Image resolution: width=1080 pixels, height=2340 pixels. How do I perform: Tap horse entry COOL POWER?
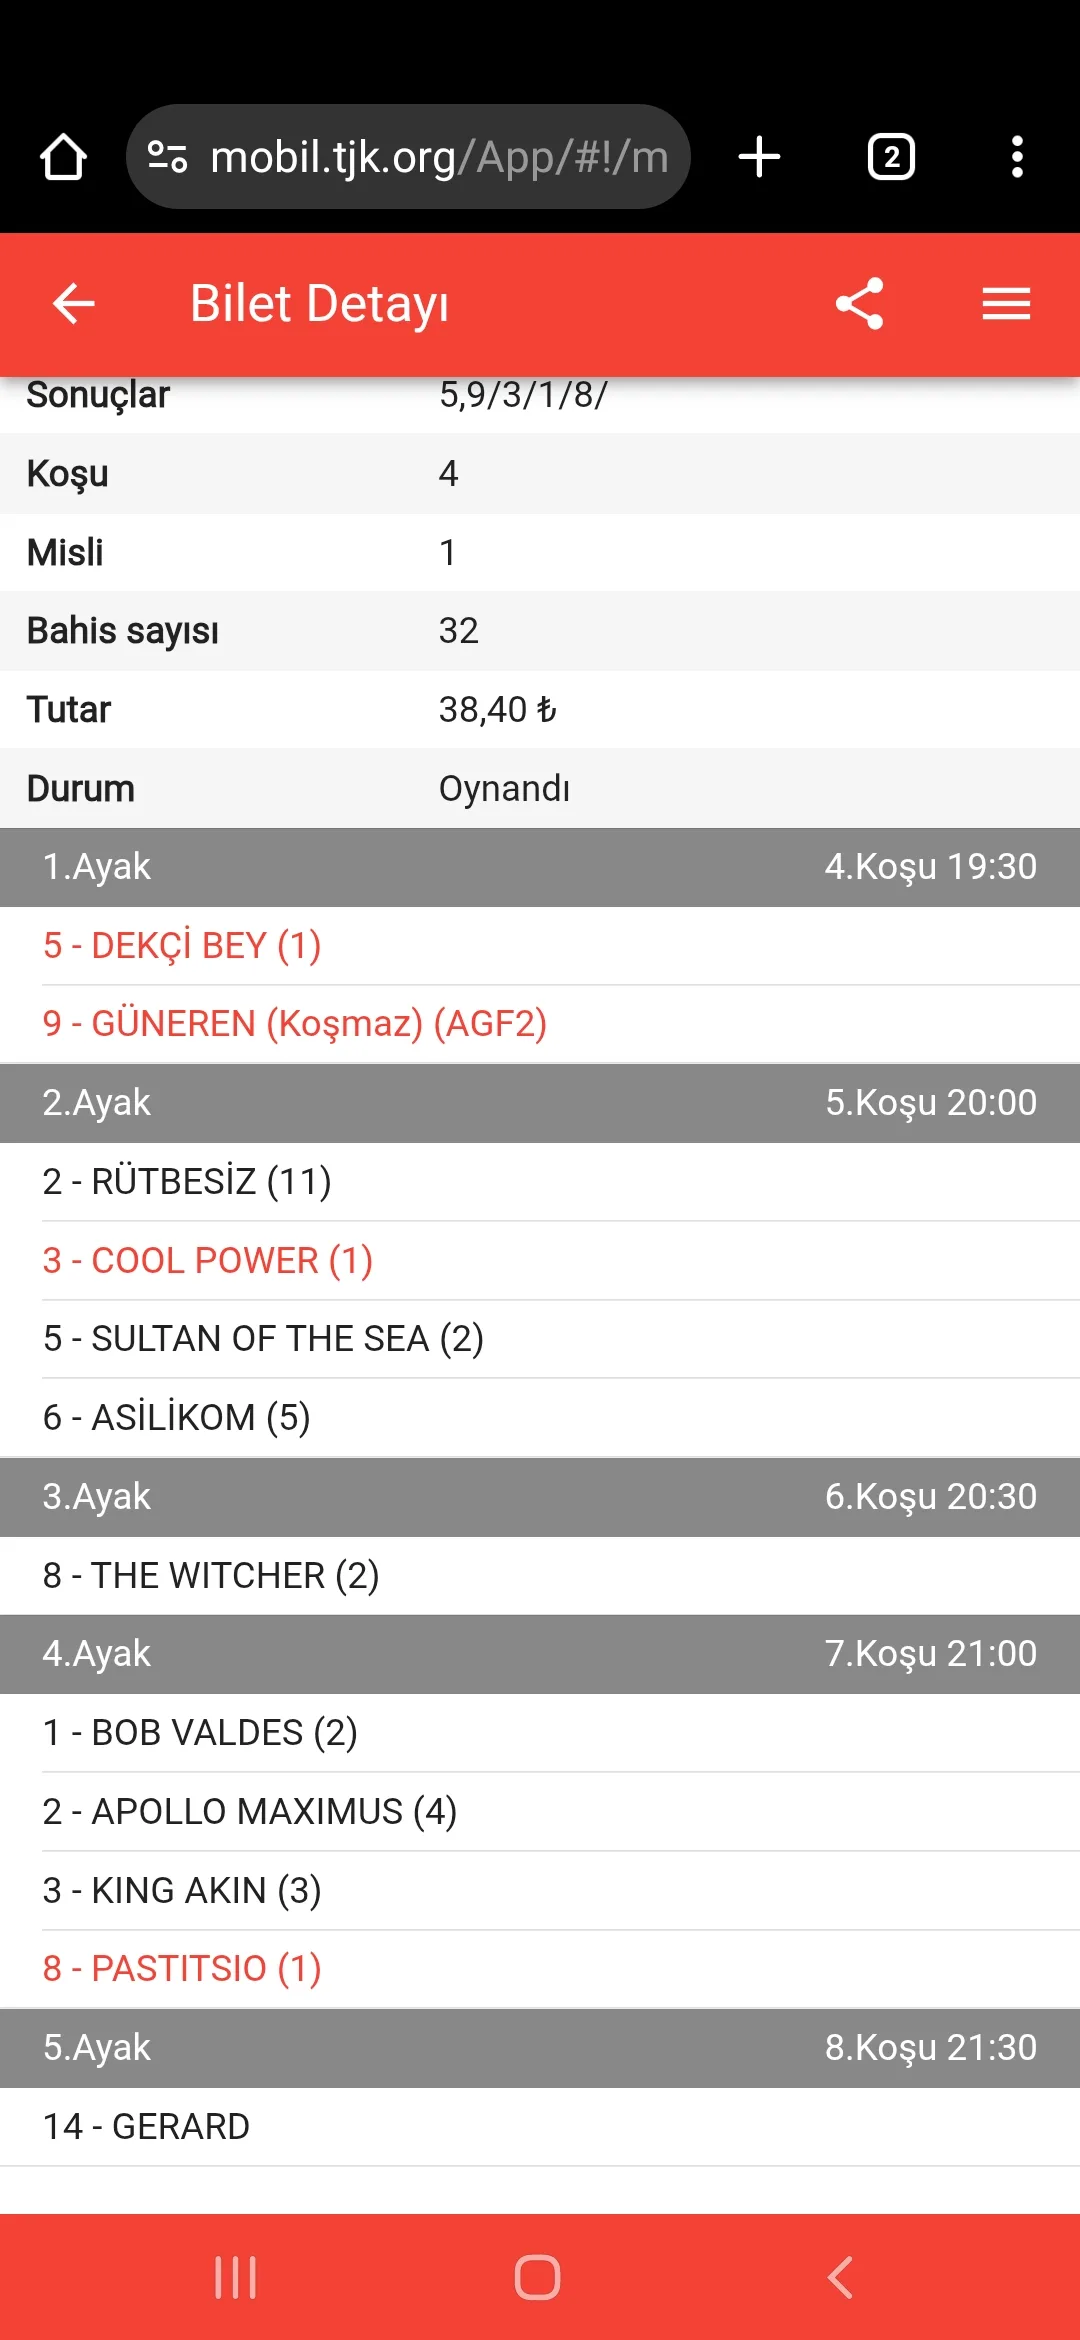pyautogui.click(x=208, y=1260)
